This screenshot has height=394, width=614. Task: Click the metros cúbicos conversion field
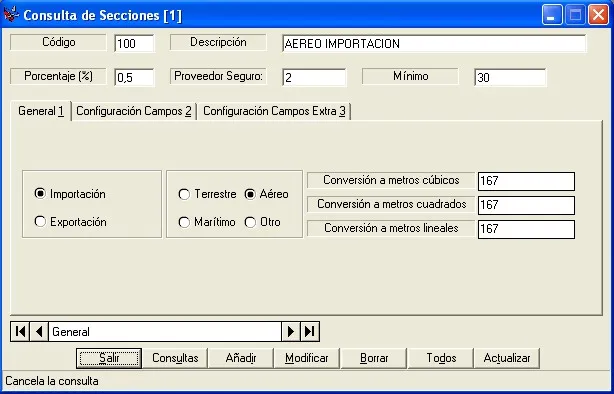point(526,181)
